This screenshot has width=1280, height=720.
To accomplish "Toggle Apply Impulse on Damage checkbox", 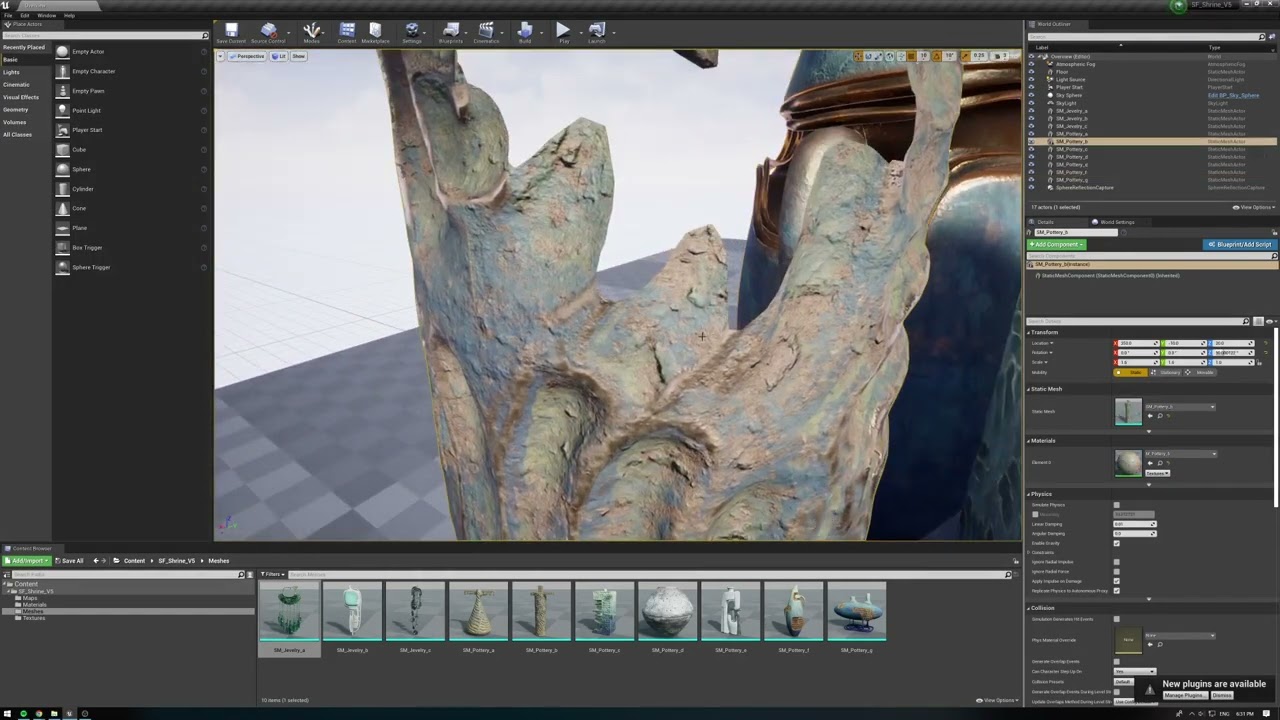I will click(x=1117, y=581).
